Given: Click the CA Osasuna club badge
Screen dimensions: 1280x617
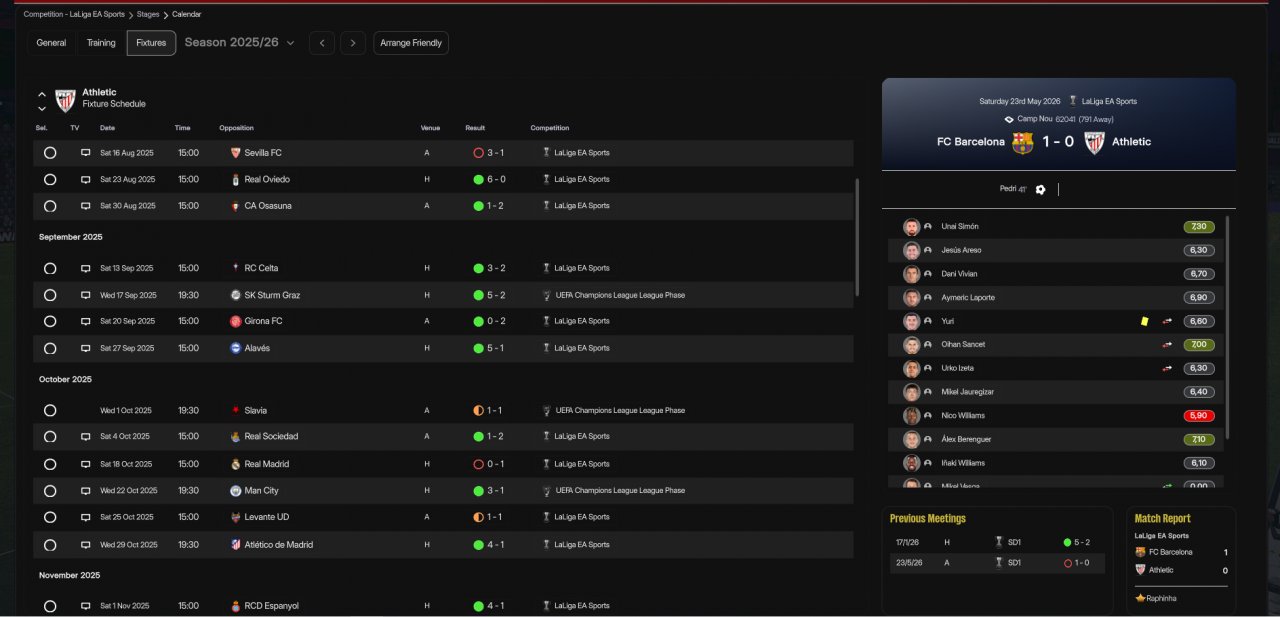Looking at the screenshot, I should pyautogui.click(x=235, y=206).
